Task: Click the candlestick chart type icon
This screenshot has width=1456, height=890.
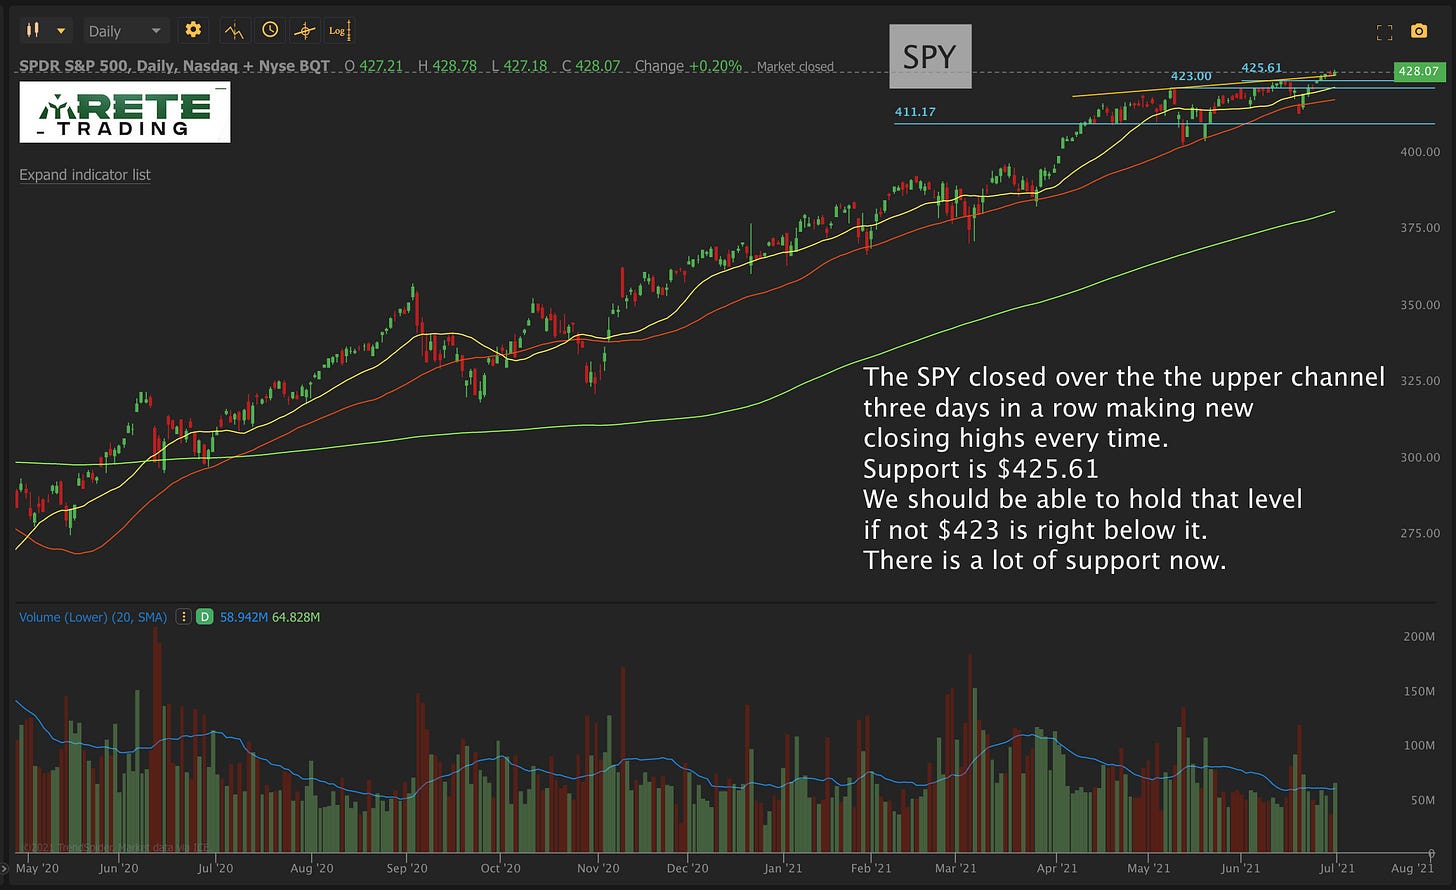Action: pyautogui.click(x=35, y=31)
